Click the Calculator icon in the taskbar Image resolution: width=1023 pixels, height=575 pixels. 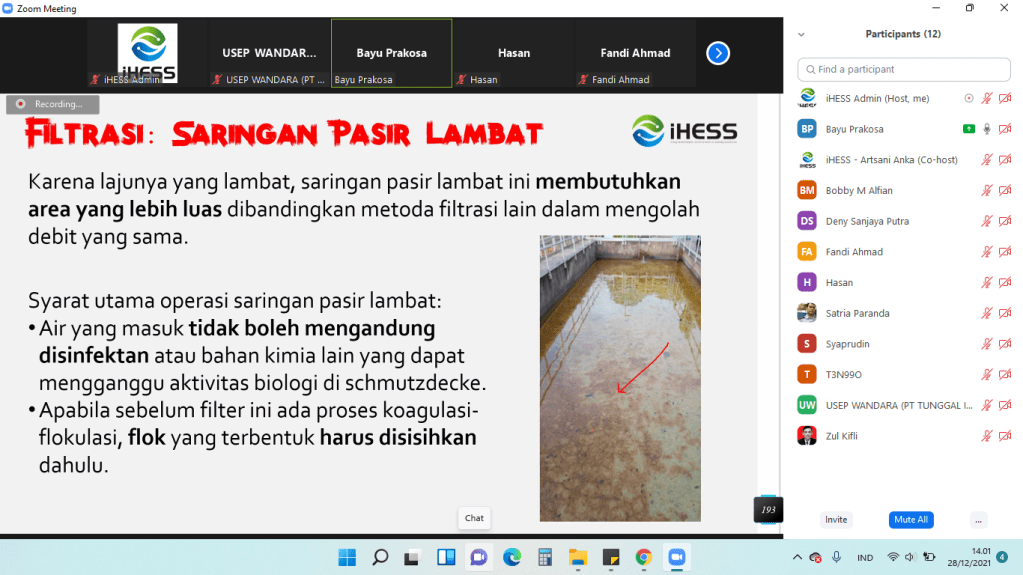click(x=545, y=557)
